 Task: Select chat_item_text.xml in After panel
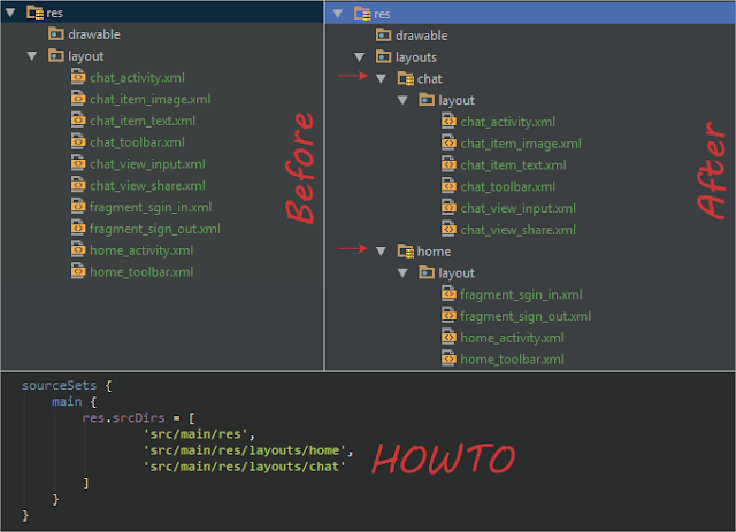click(514, 165)
